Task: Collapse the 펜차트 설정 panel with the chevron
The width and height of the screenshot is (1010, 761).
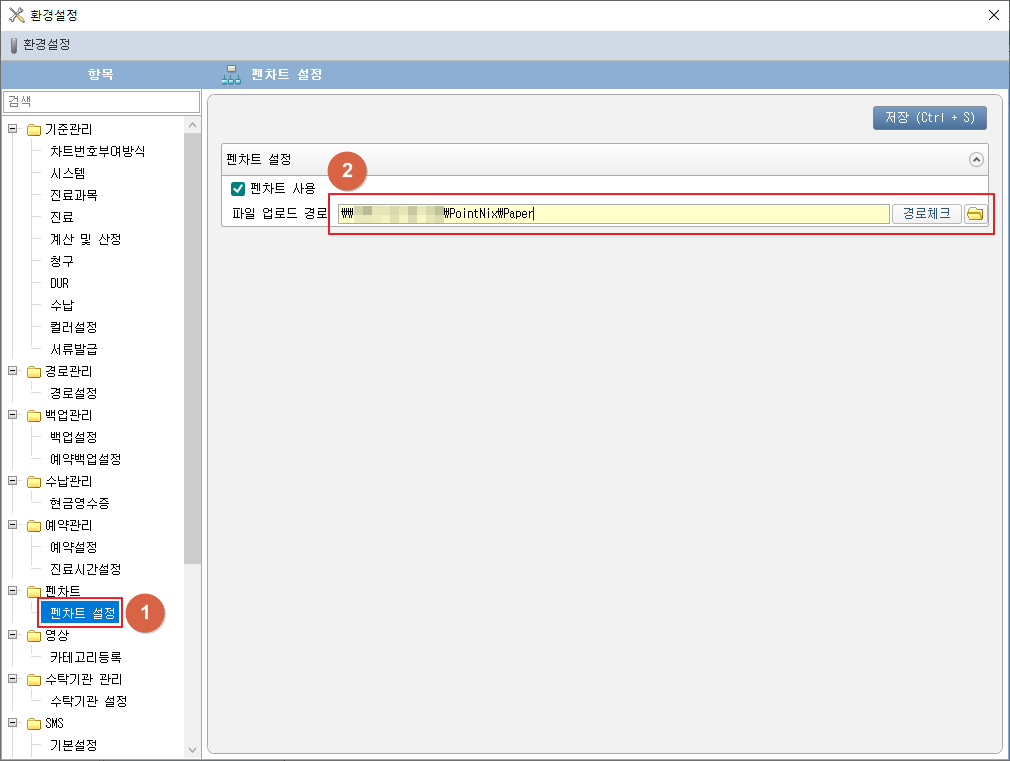Action: click(x=976, y=159)
